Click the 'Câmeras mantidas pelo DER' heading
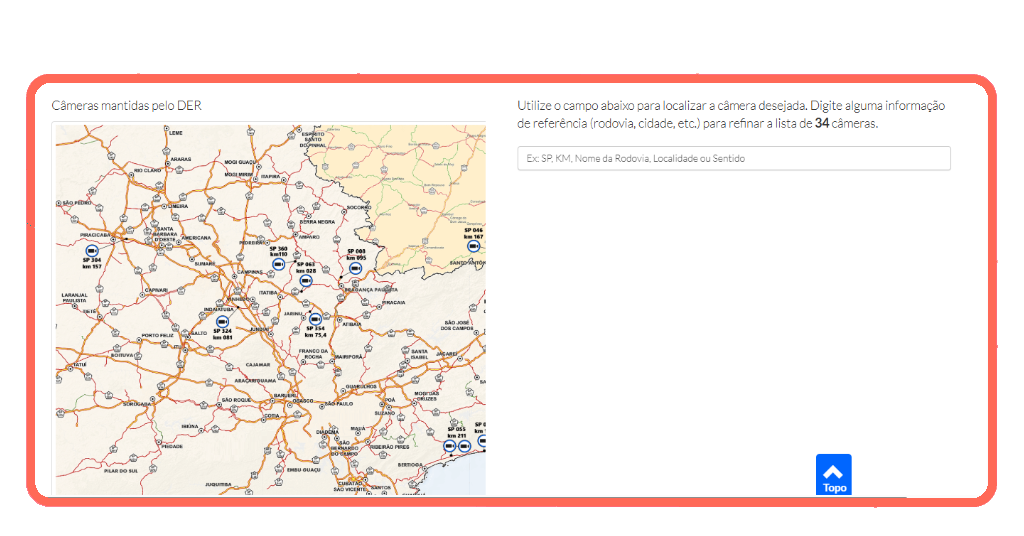The width and height of the screenshot is (1024, 536). tap(127, 105)
